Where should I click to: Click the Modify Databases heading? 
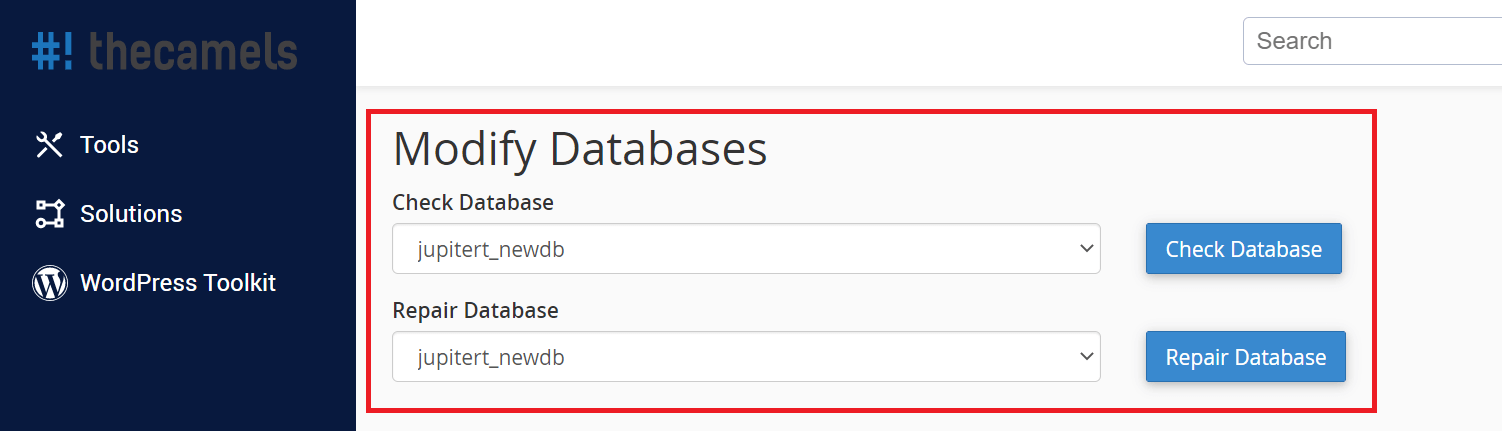(x=580, y=149)
